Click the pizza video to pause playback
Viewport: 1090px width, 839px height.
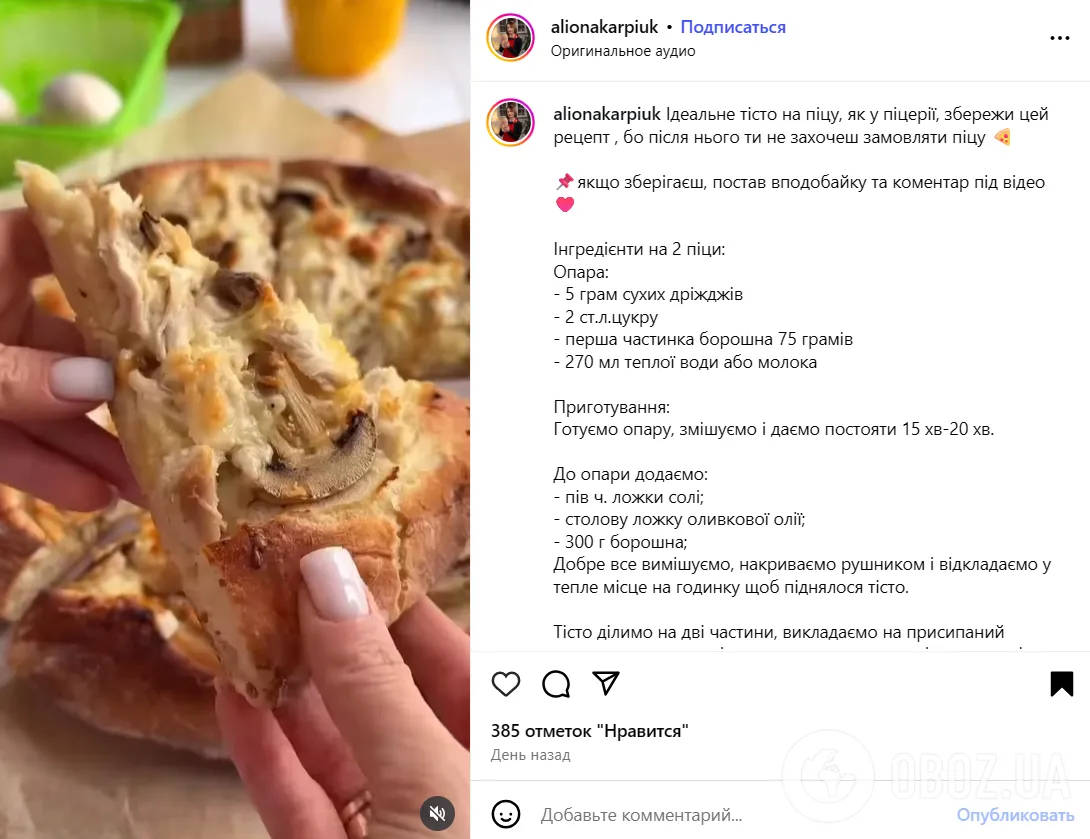pos(235,419)
